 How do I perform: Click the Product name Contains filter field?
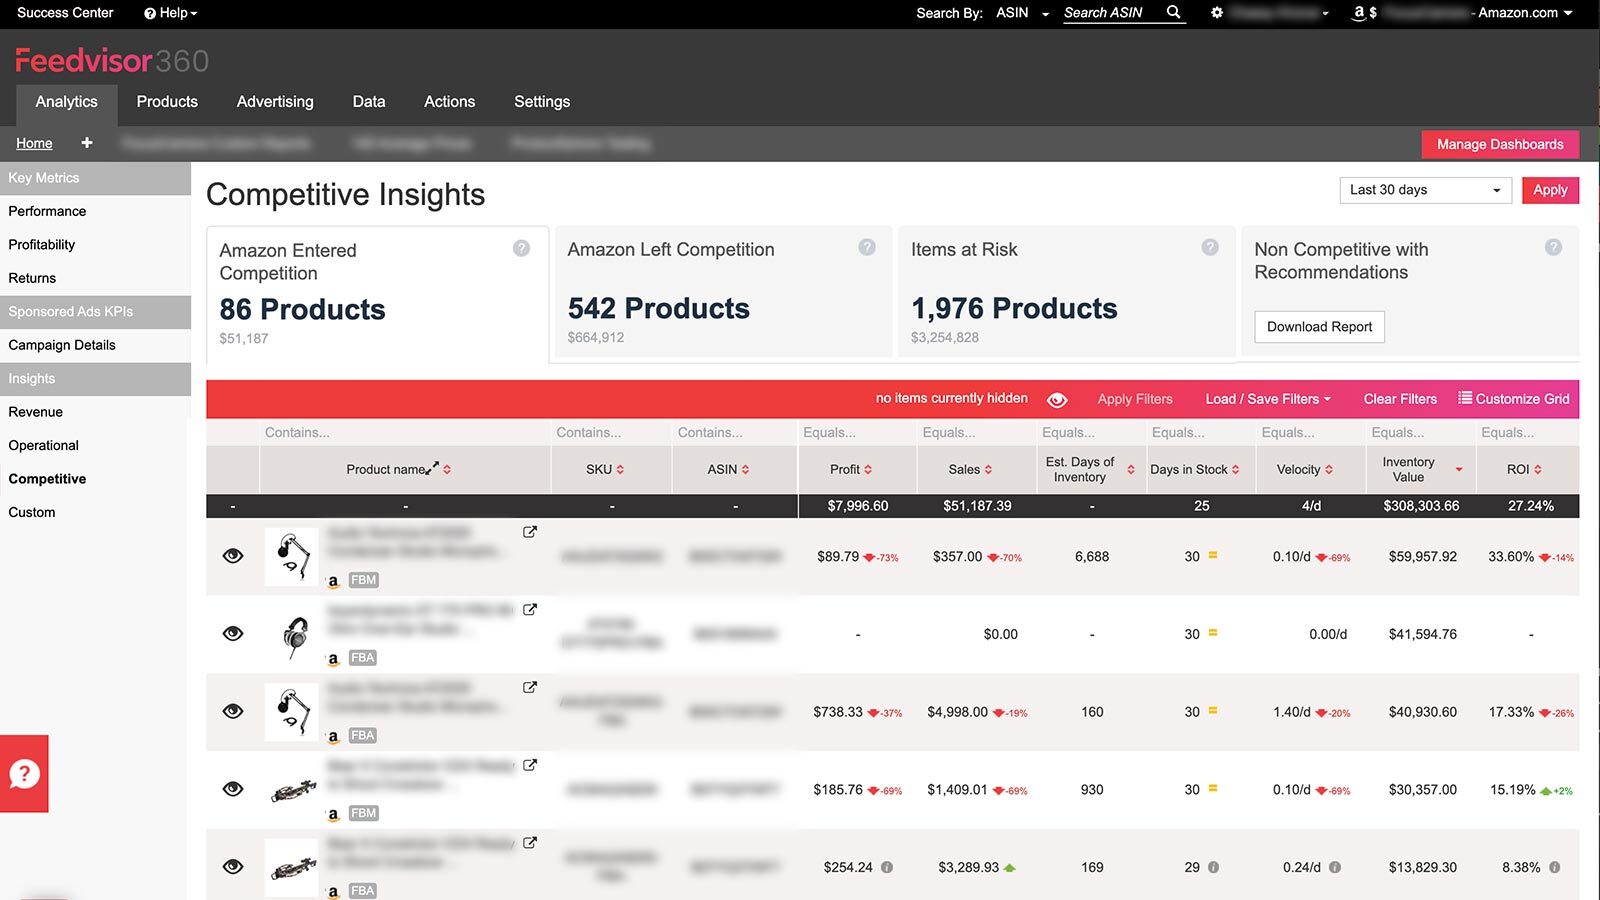[x=404, y=432]
